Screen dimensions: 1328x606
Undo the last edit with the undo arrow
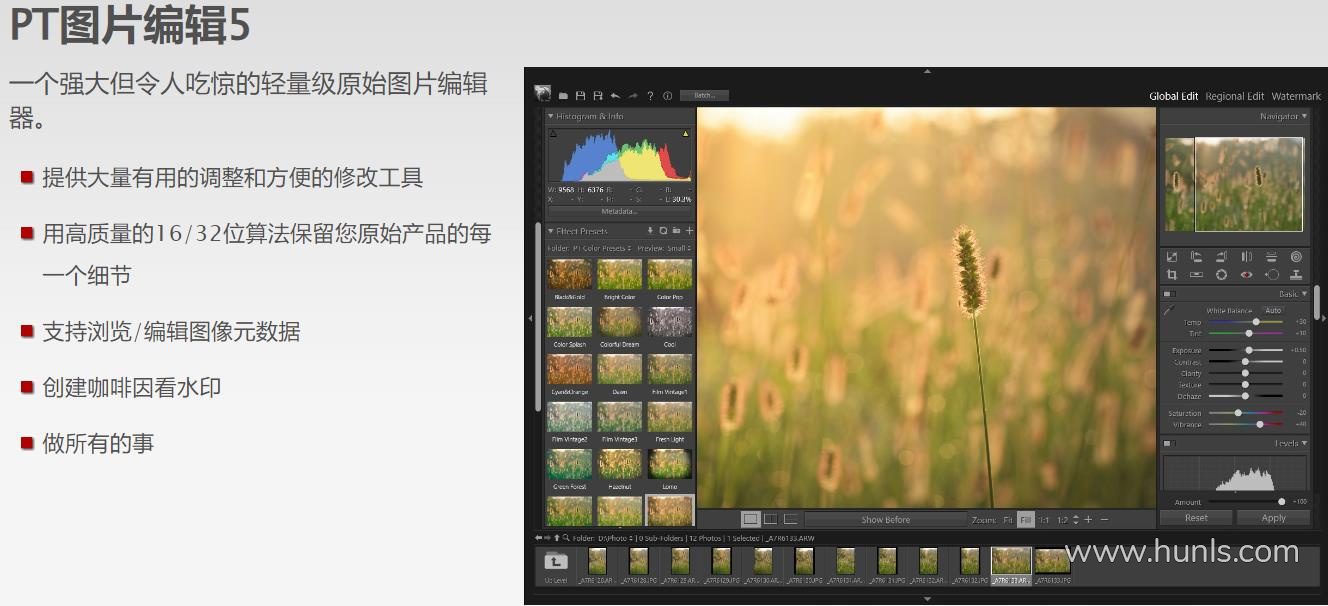615,96
